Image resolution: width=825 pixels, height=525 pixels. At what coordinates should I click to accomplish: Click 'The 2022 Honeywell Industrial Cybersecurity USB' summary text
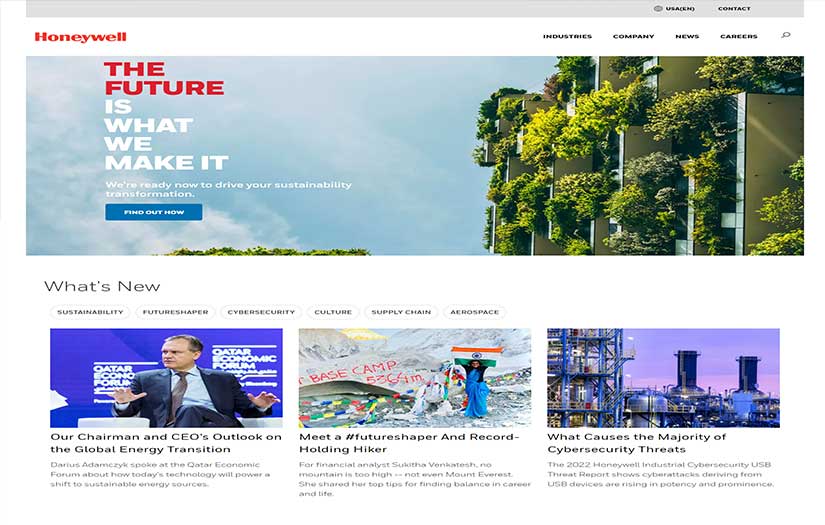660,474
